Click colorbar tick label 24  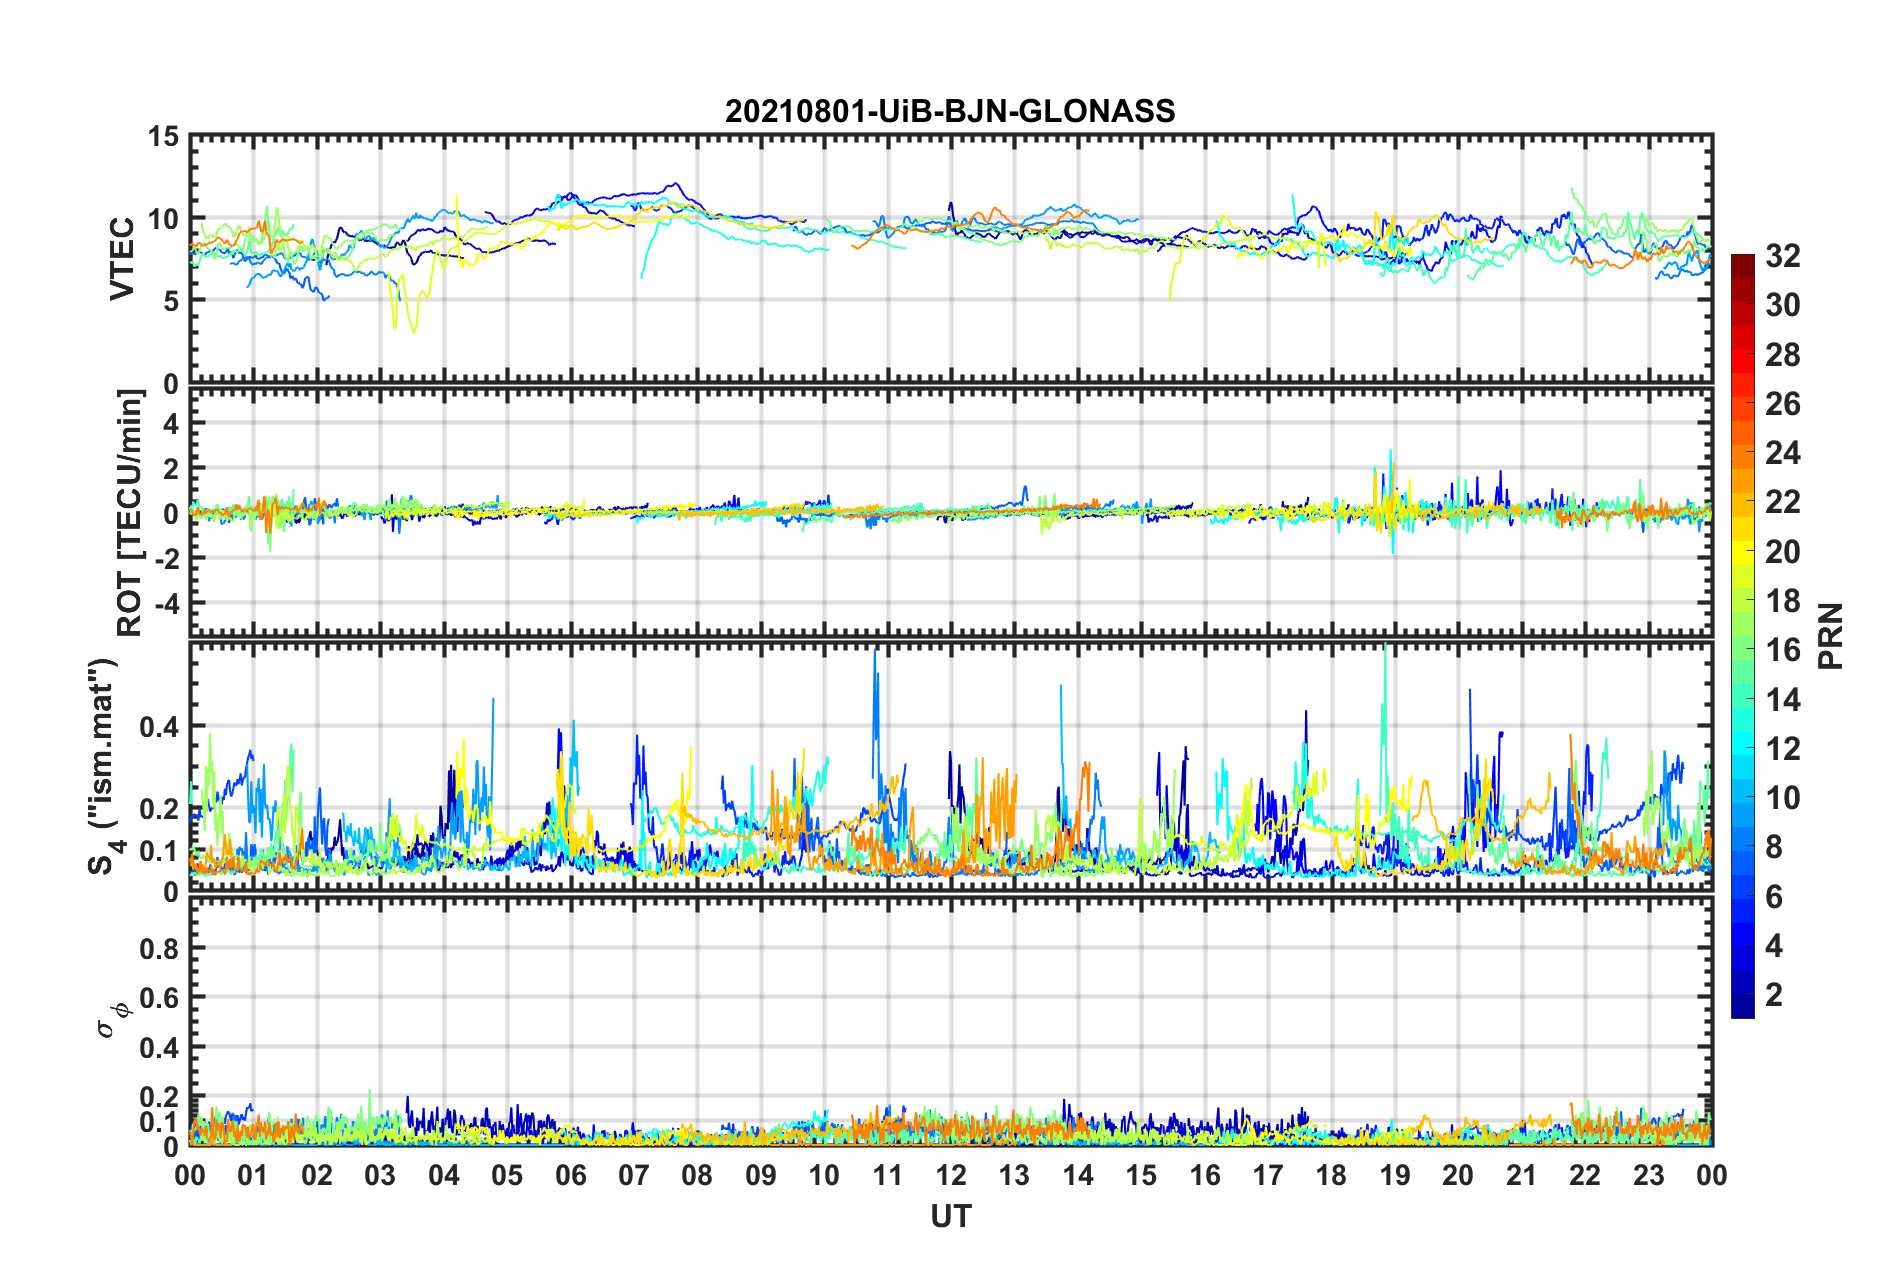(1782, 453)
